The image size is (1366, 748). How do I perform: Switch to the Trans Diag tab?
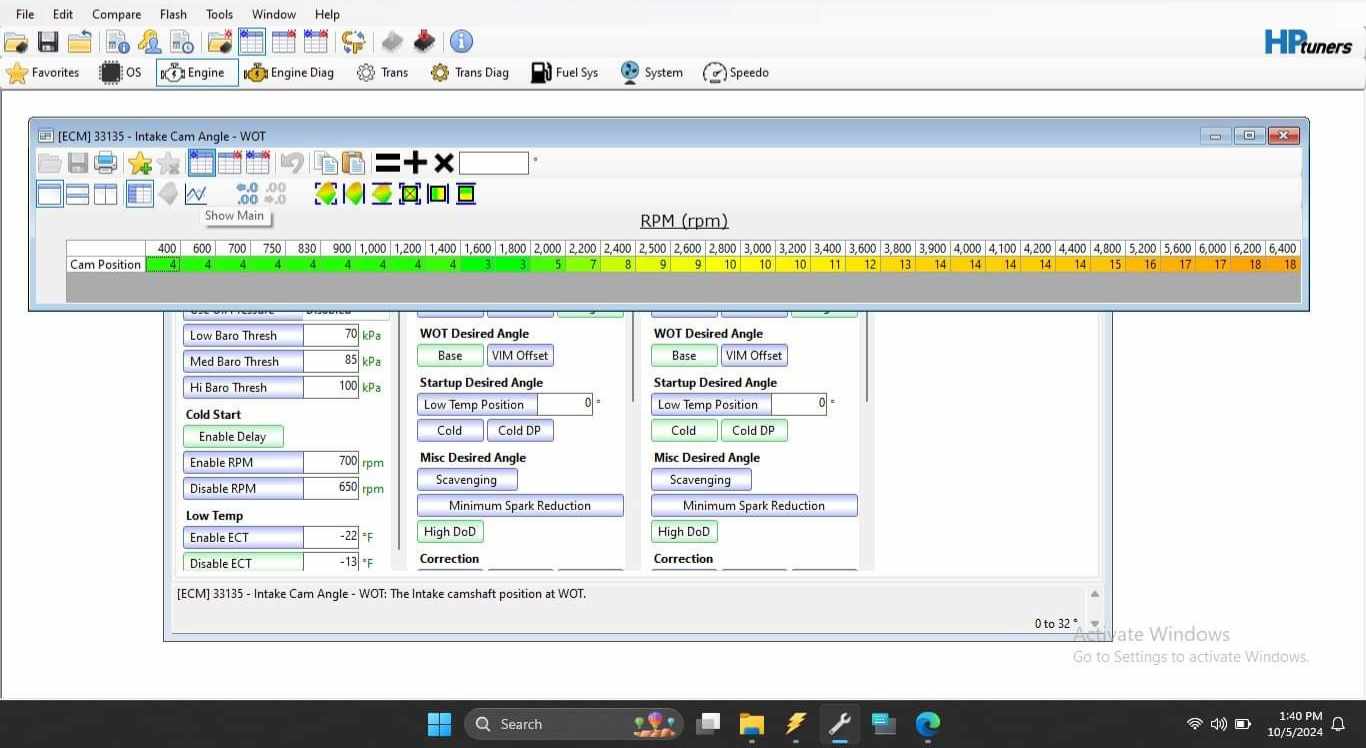(469, 72)
